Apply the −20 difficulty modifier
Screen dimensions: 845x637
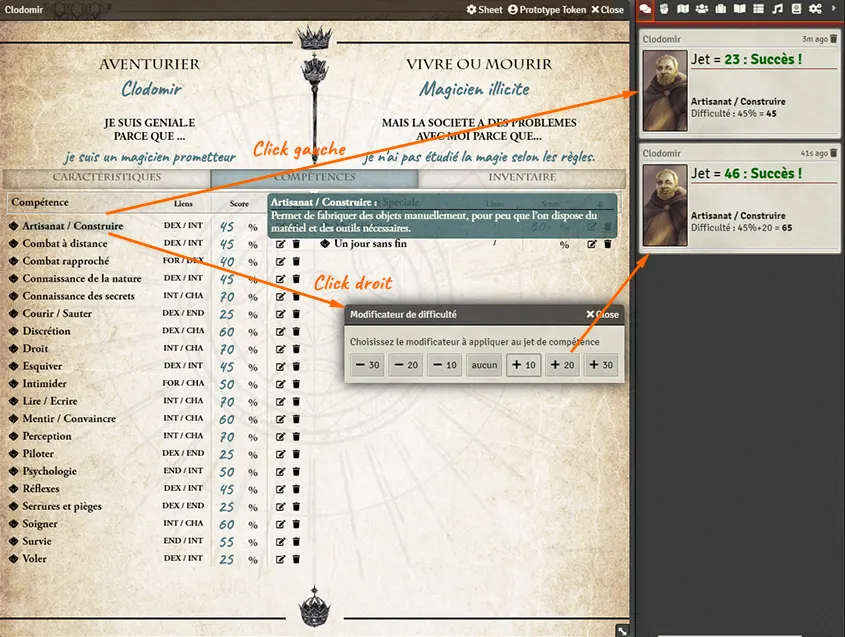click(406, 365)
